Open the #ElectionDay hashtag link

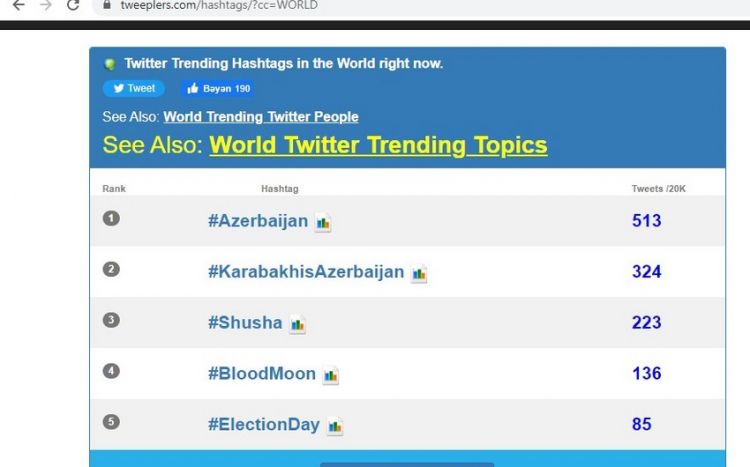click(264, 425)
